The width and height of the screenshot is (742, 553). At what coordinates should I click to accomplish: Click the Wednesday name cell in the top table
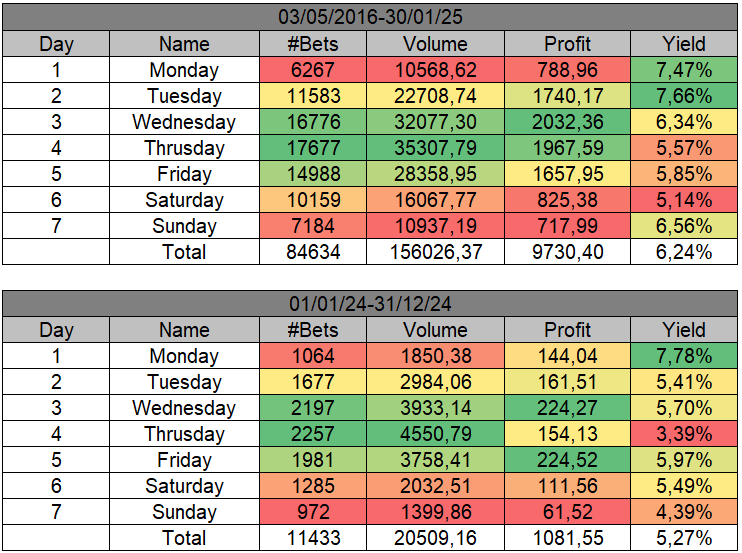coord(184,122)
